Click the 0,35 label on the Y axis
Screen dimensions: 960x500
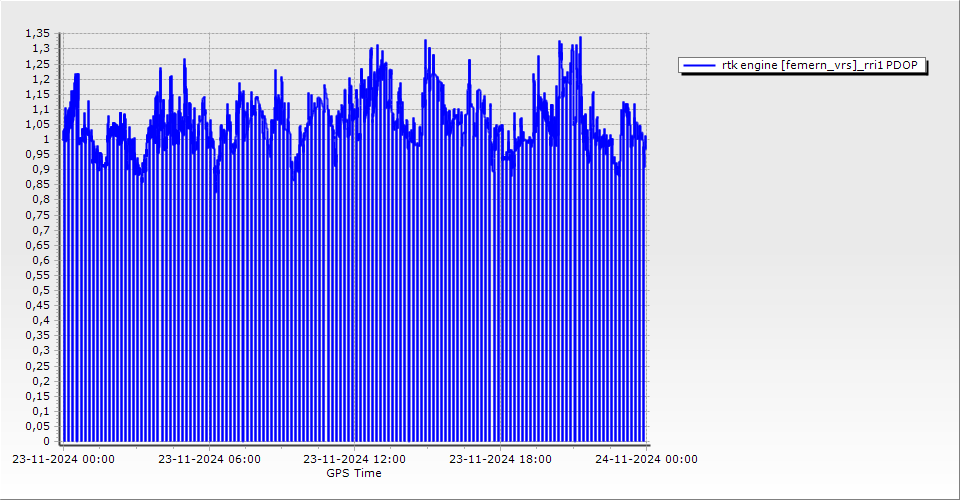39,335
